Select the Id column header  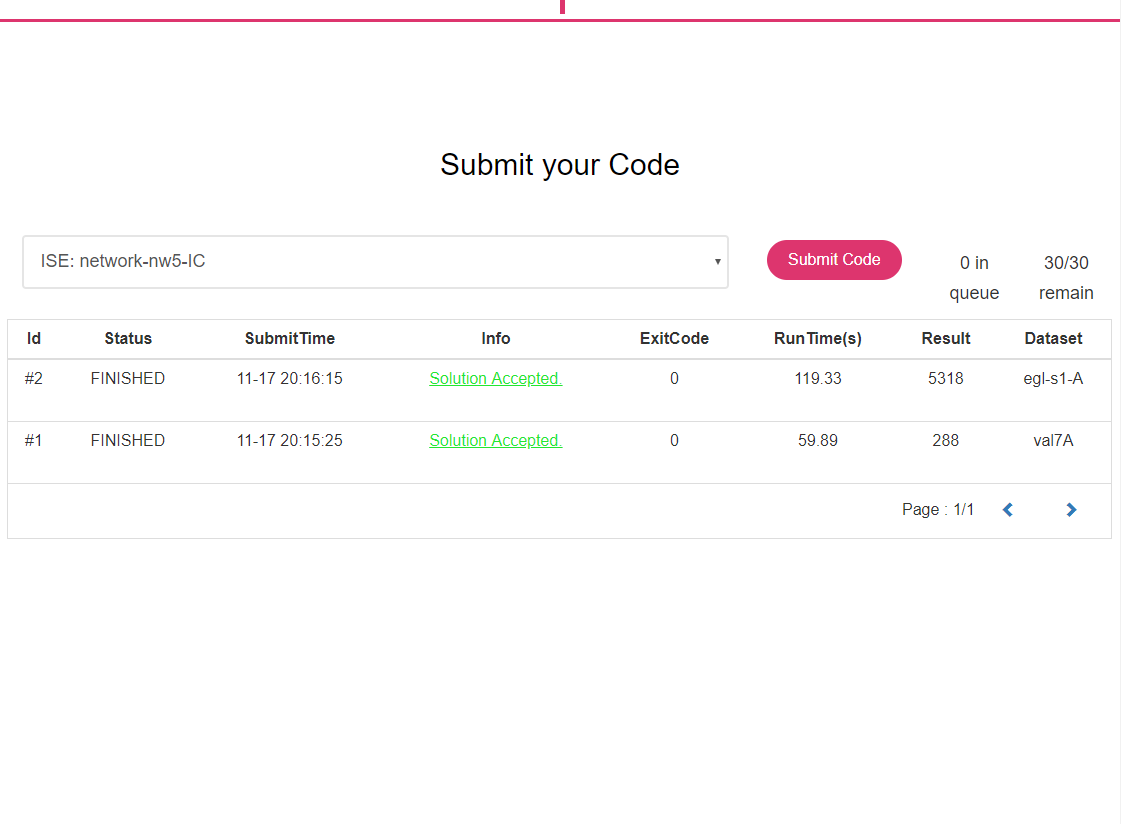[34, 338]
